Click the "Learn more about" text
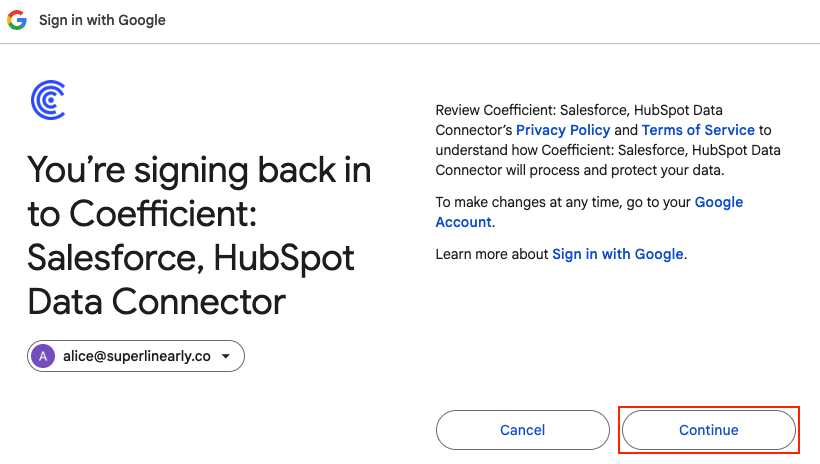Screen dimensions: 820x464 (x=492, y=254)
